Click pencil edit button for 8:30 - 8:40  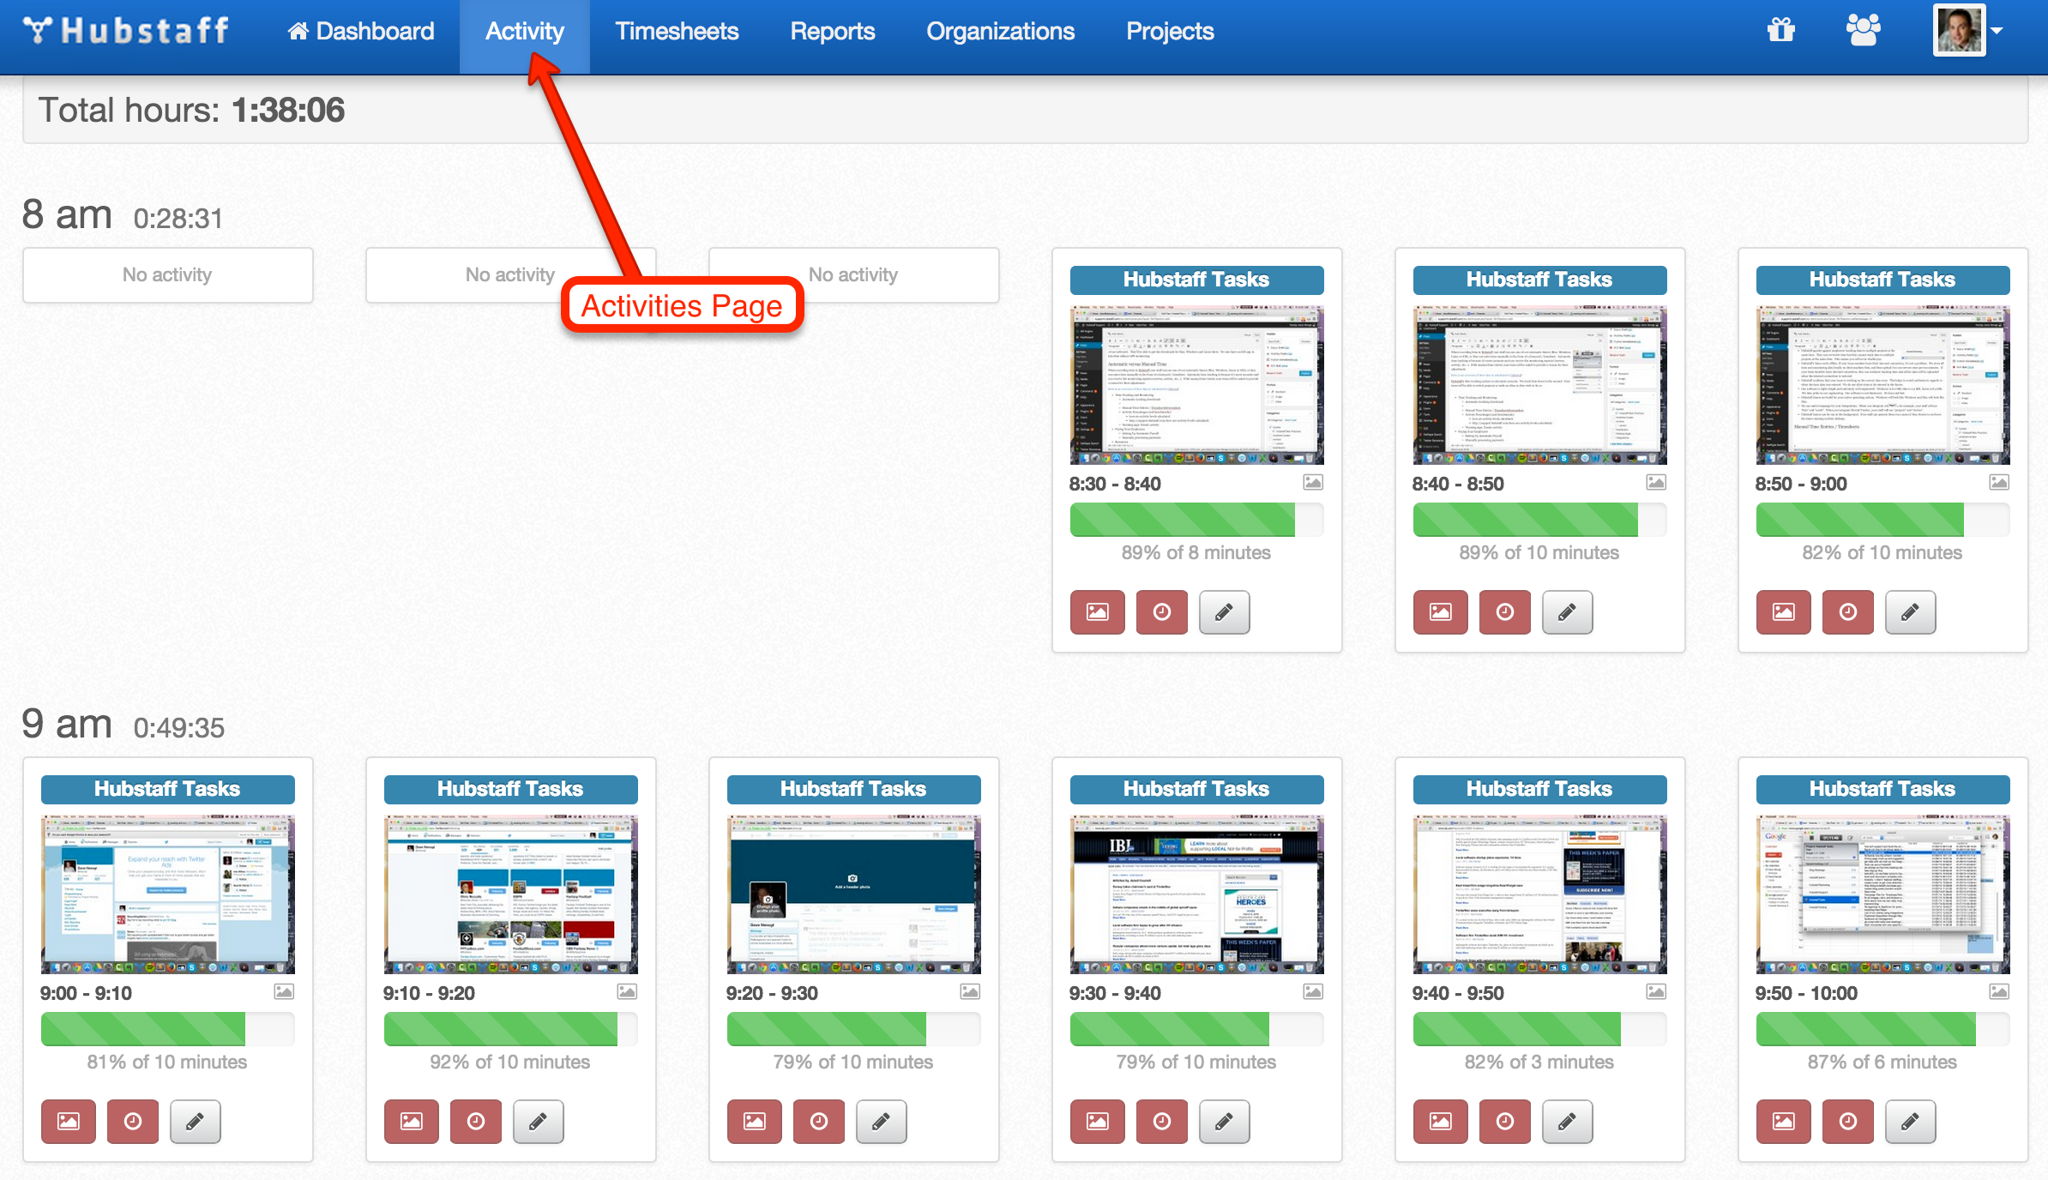pyautogui.click(x=1224, y=612)
